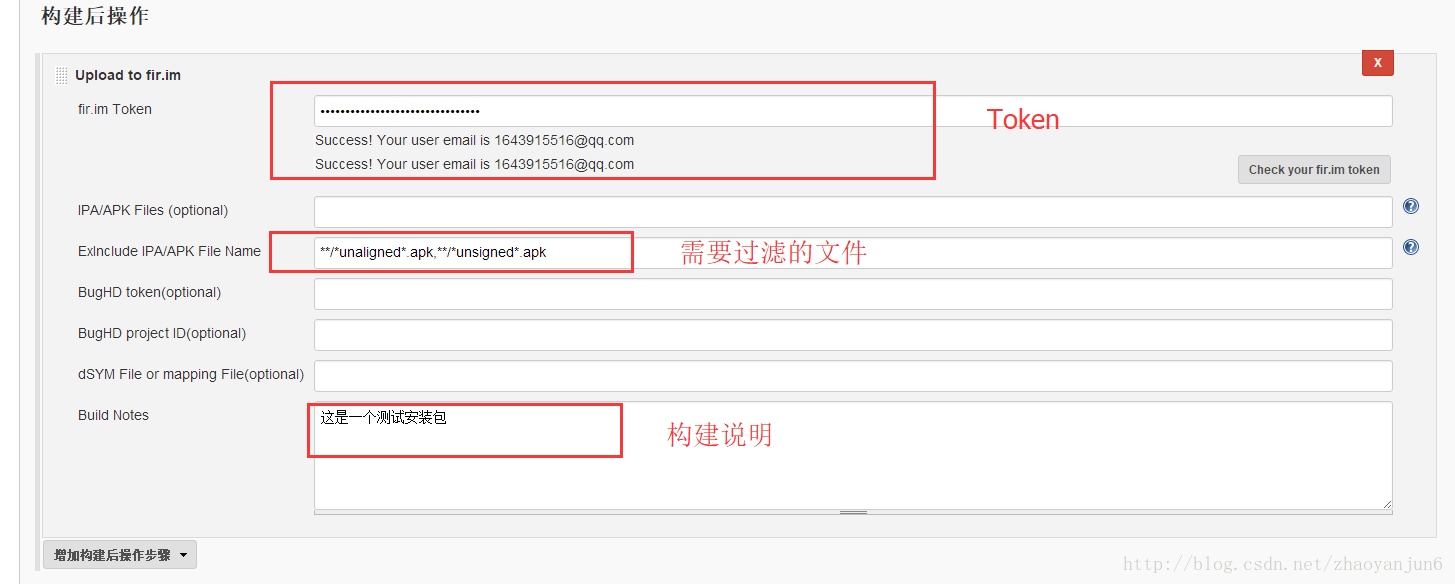Click the 构建后操作 section title
This screenshot has height=584, width=1455.
95,16
